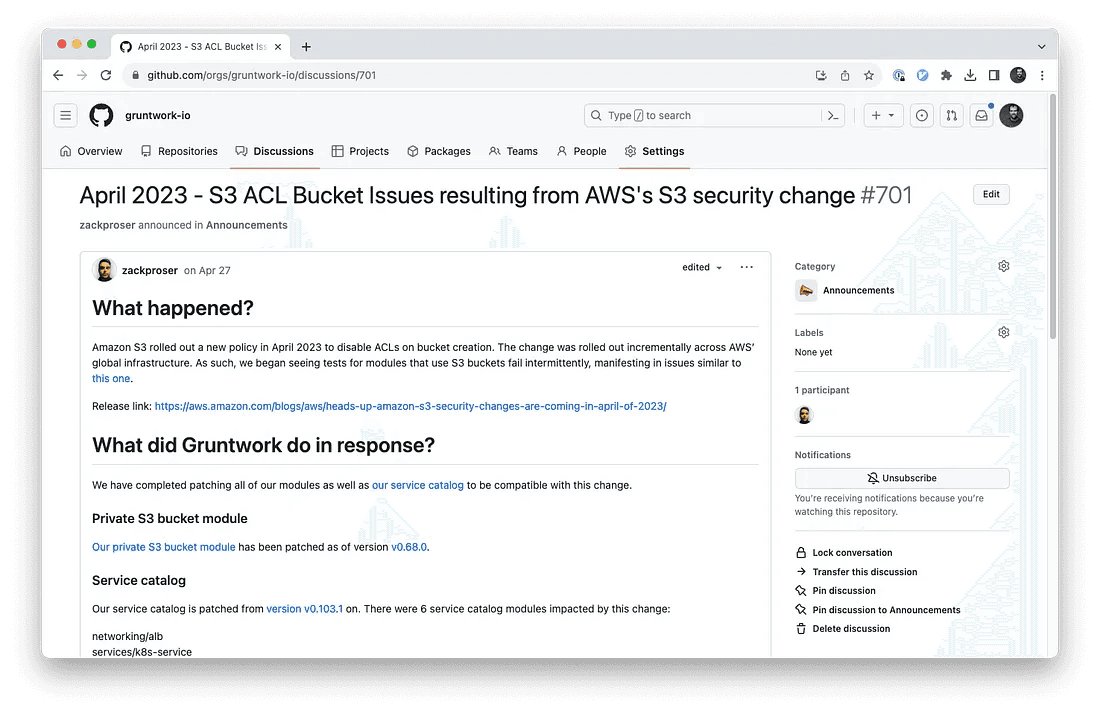Click the 'on Apr 27' timestamp
This screenshot has width=1100, height=713.
coord(207,270)
